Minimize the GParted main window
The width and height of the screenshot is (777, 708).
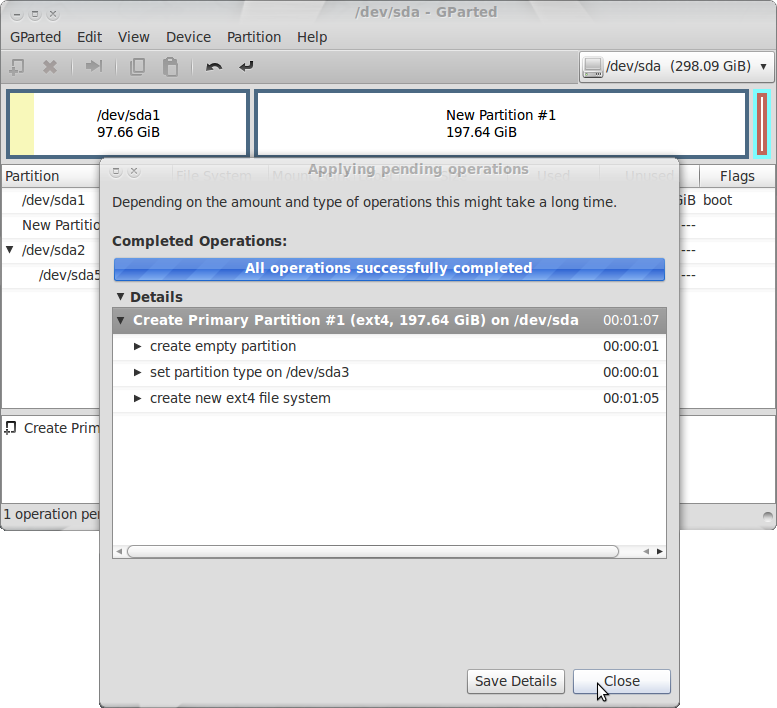click(17, 14)
